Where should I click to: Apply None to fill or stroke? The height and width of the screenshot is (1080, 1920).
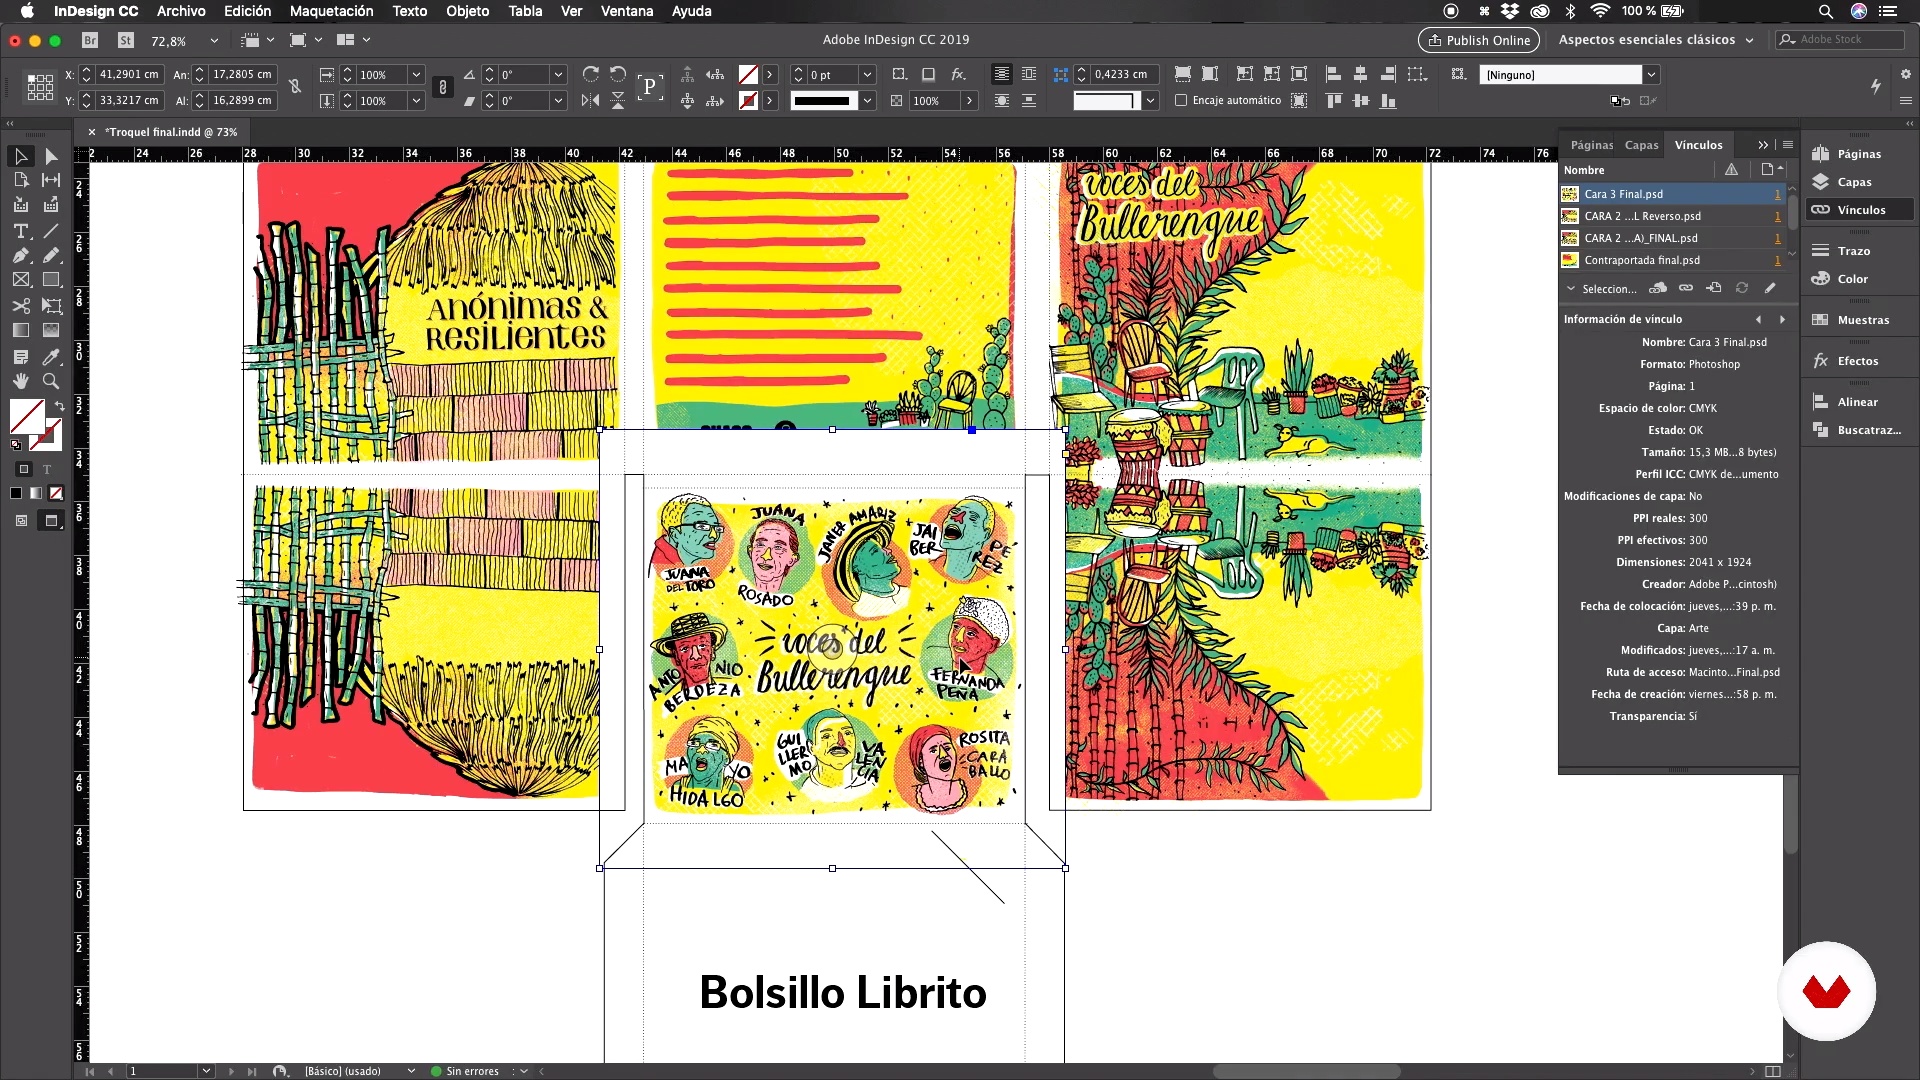(x=56, y=493)
